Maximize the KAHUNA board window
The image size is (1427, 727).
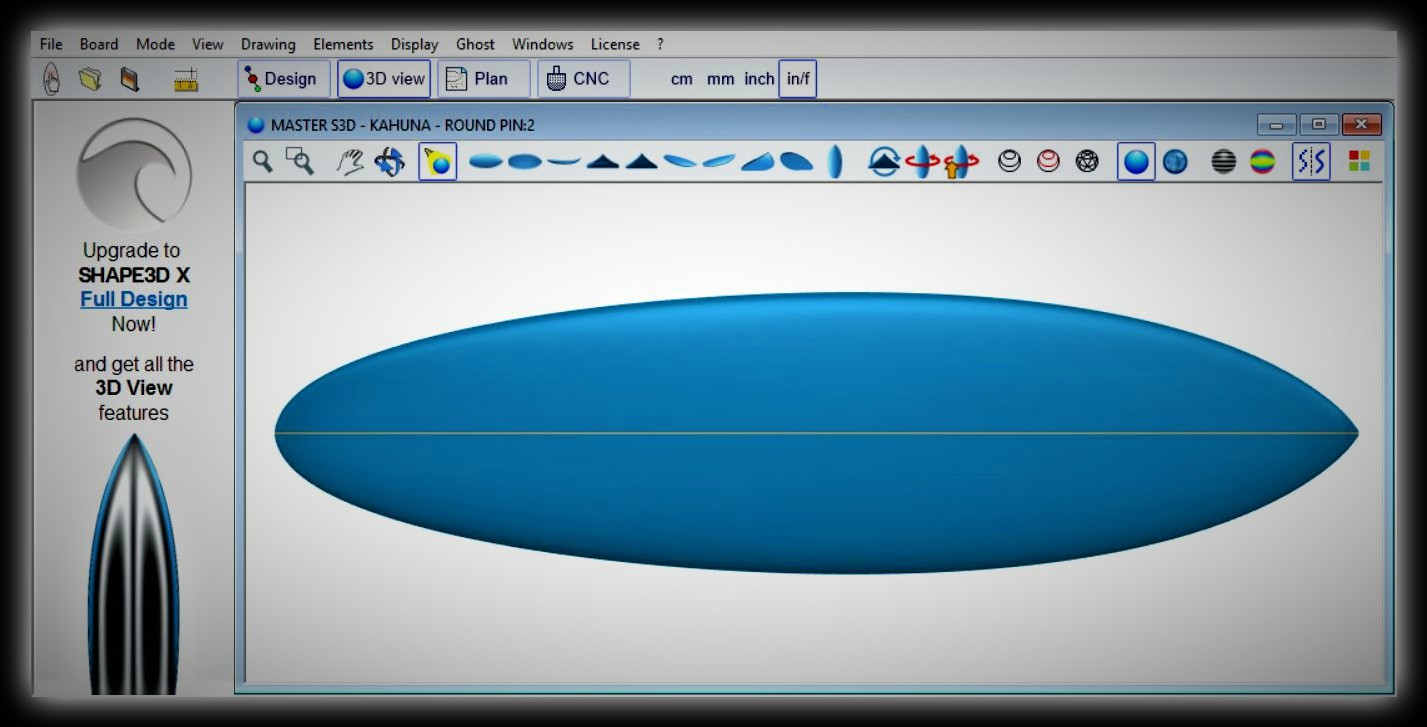click(1319, 124)
